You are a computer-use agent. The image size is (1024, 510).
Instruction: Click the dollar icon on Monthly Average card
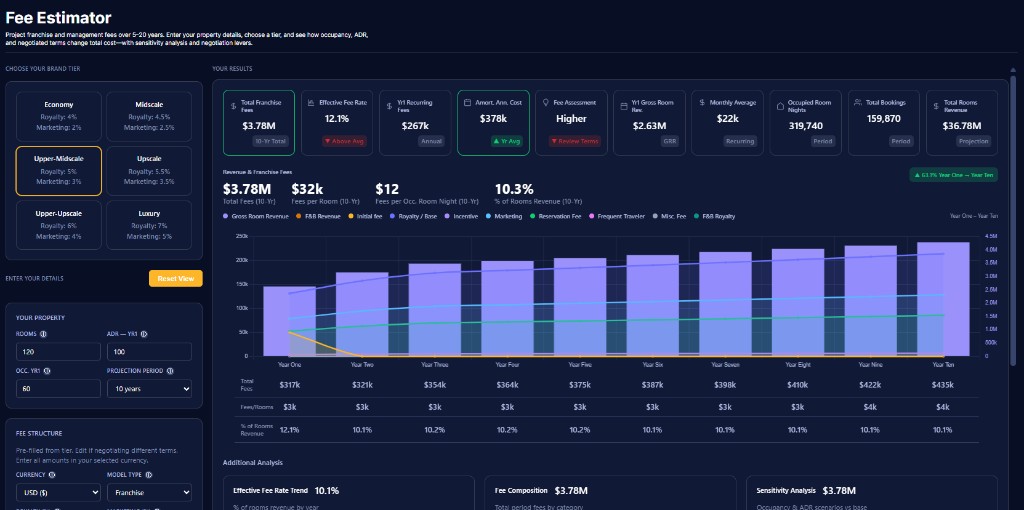tap(702, 103)
